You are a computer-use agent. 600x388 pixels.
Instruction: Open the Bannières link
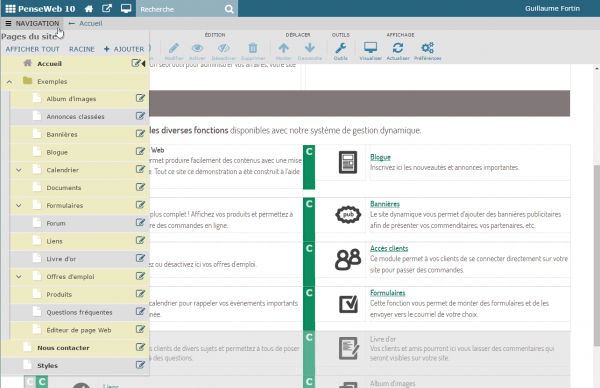385,204
